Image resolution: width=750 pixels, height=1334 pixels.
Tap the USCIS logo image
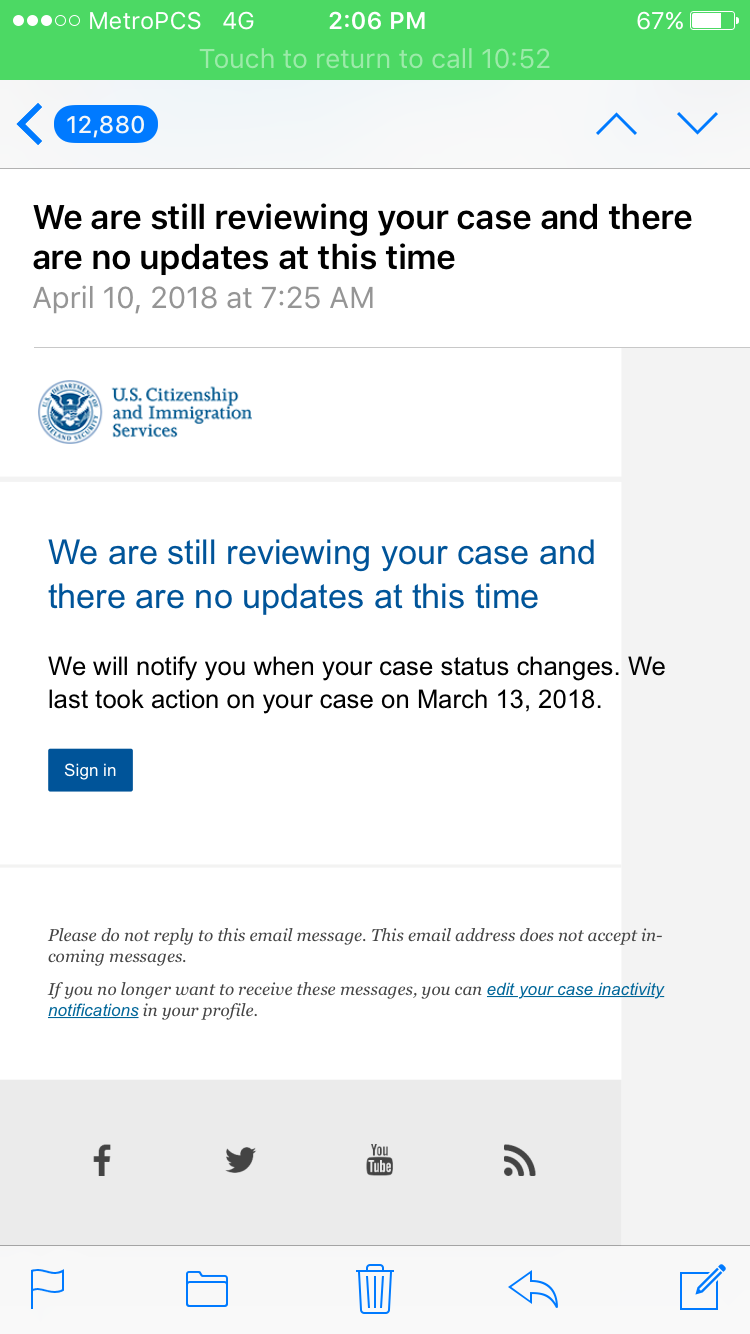click(x=145, y=412)
